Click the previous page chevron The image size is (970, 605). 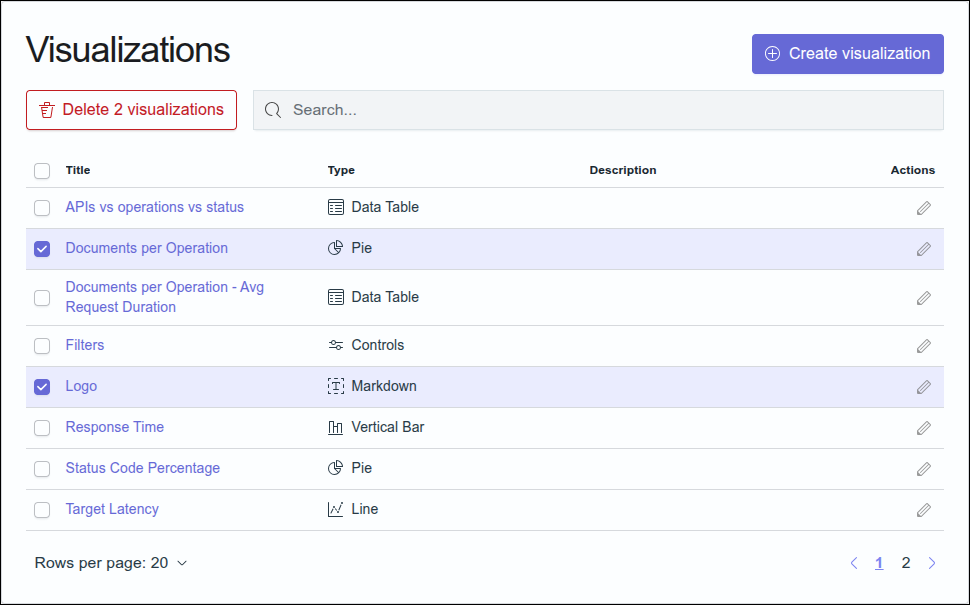point(854,563)
